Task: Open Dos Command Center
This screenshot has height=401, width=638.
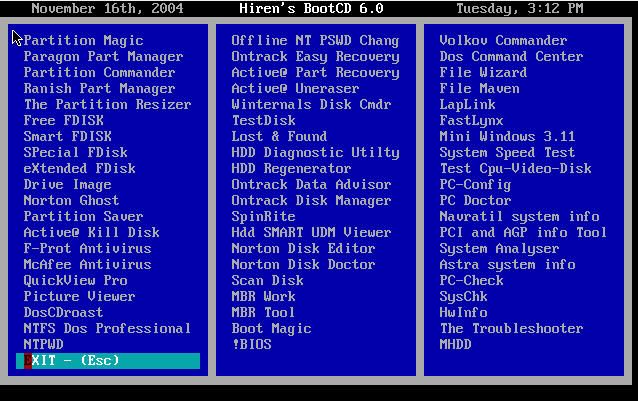Action: click(x=511, y=57)
